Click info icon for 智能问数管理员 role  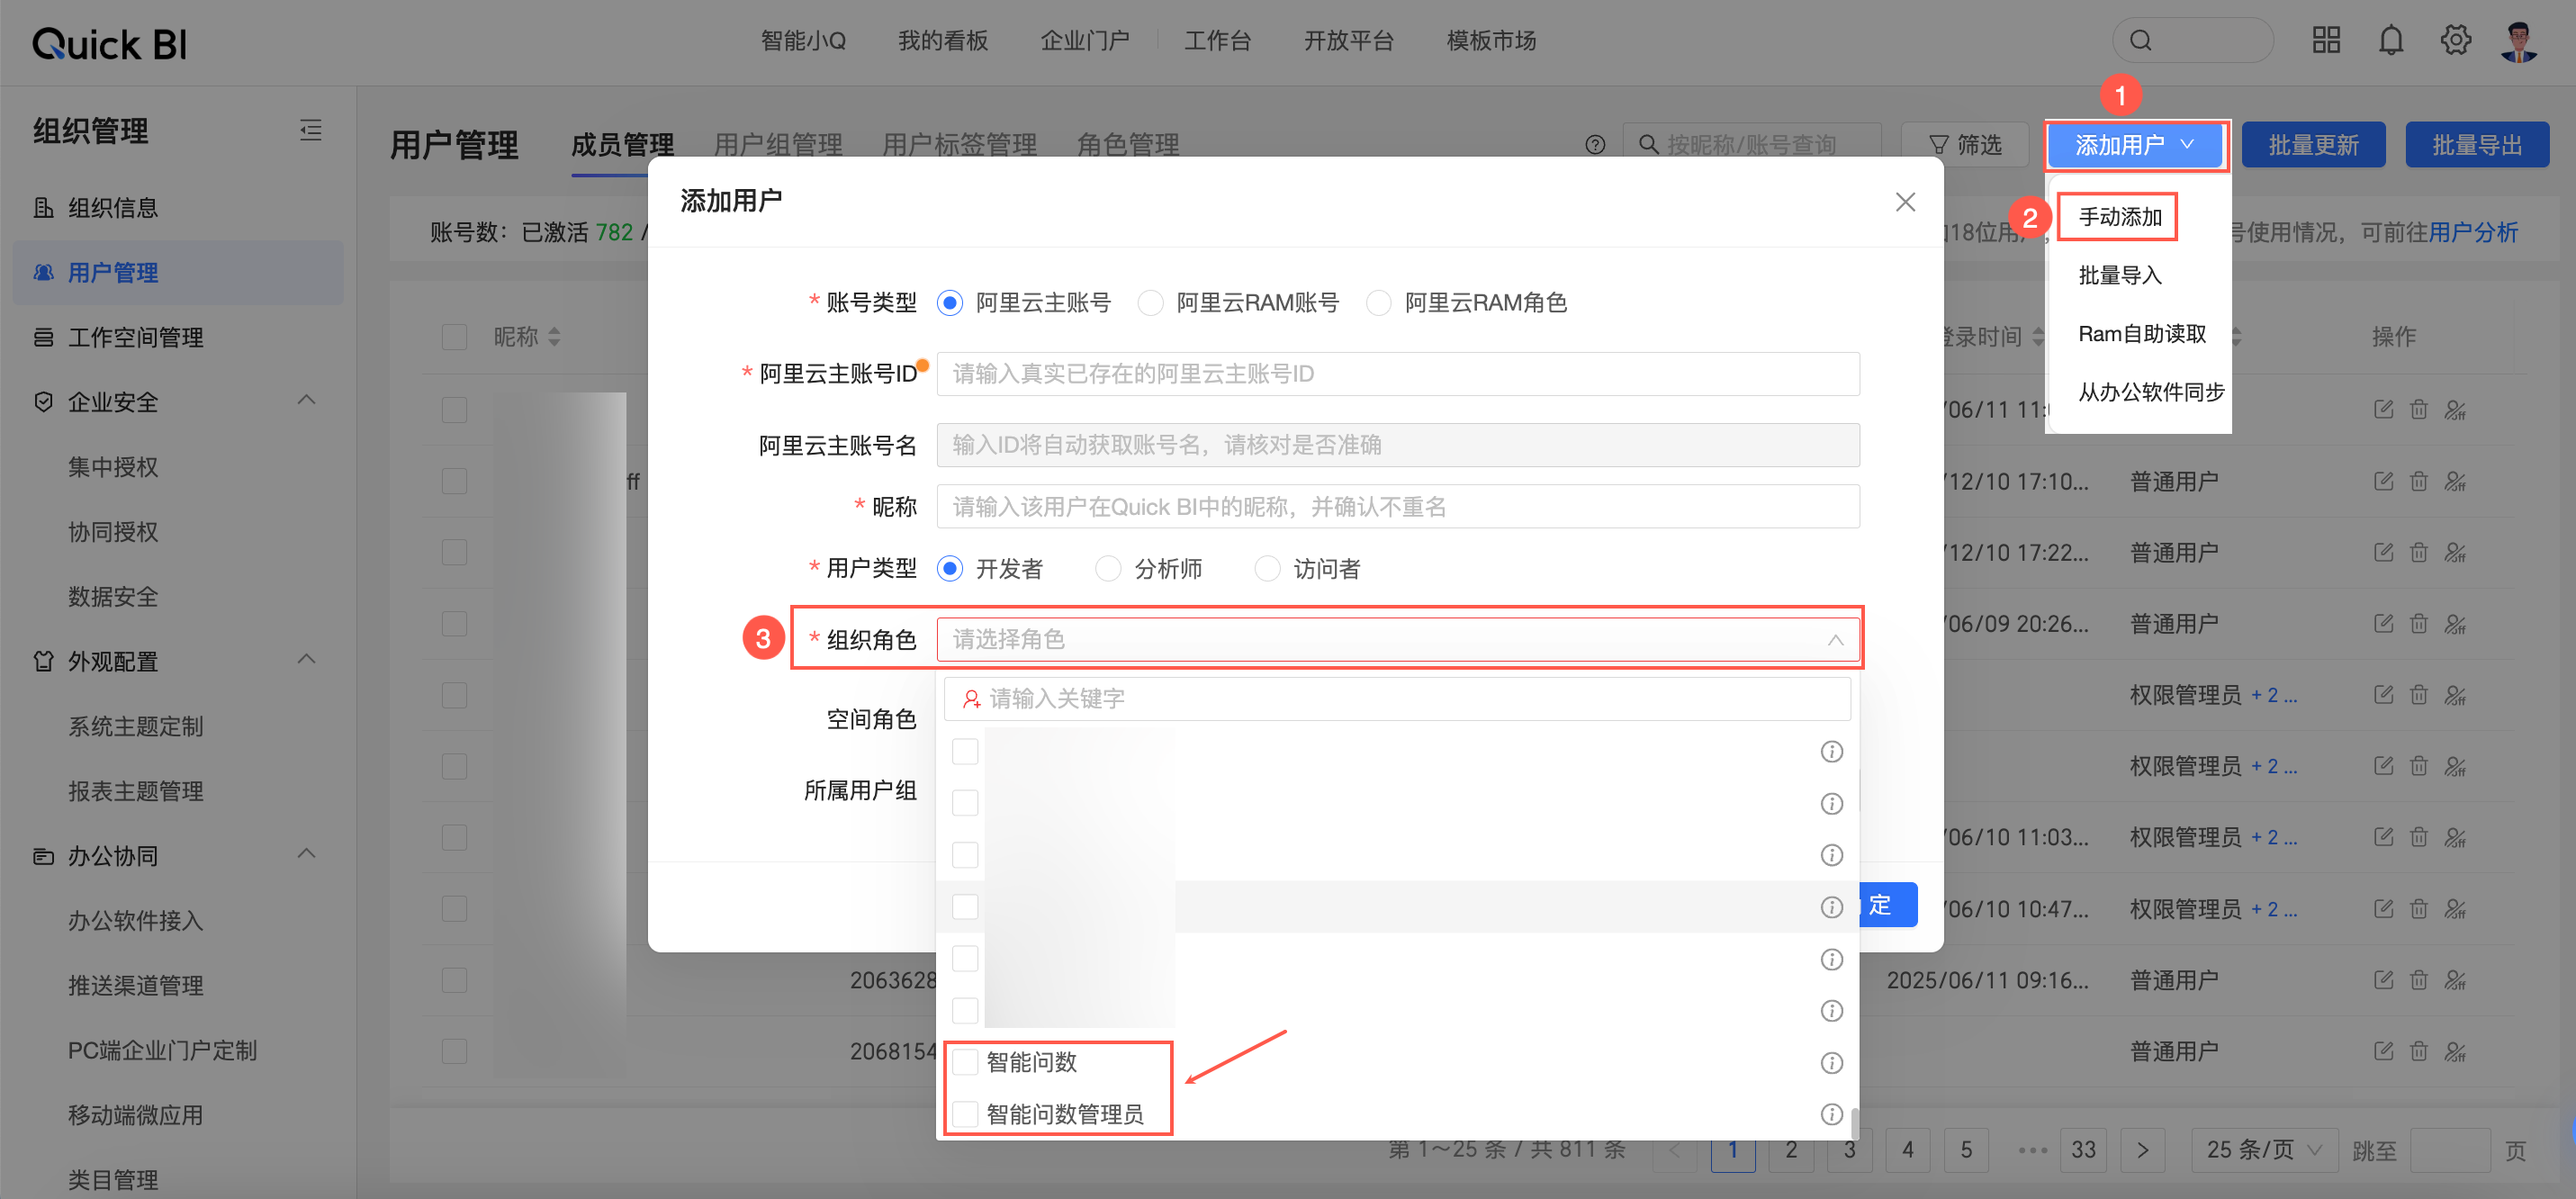[x=1831, y=1114]
